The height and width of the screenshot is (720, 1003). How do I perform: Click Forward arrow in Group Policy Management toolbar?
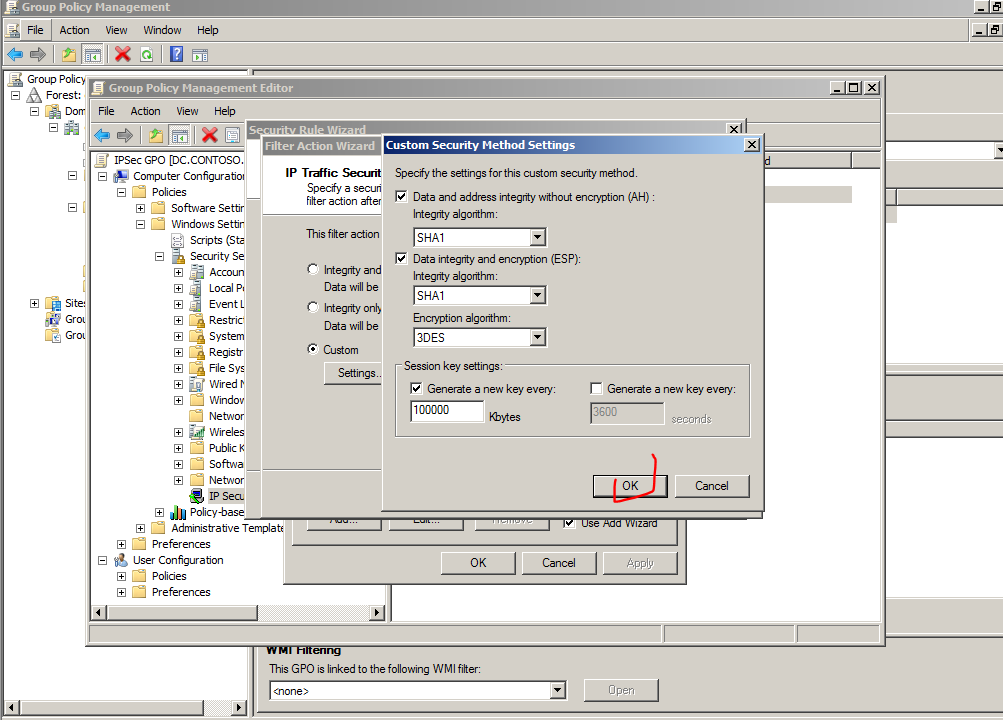click(38, 55)
